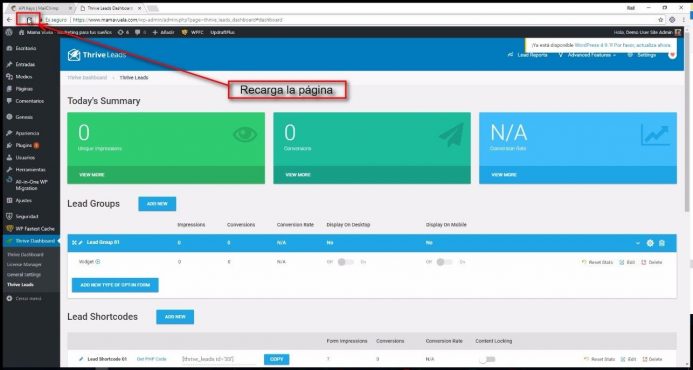Open All-in-One WP Migration in sidebar
Screen dimensions: 693x370
click(x=30, y=185)
